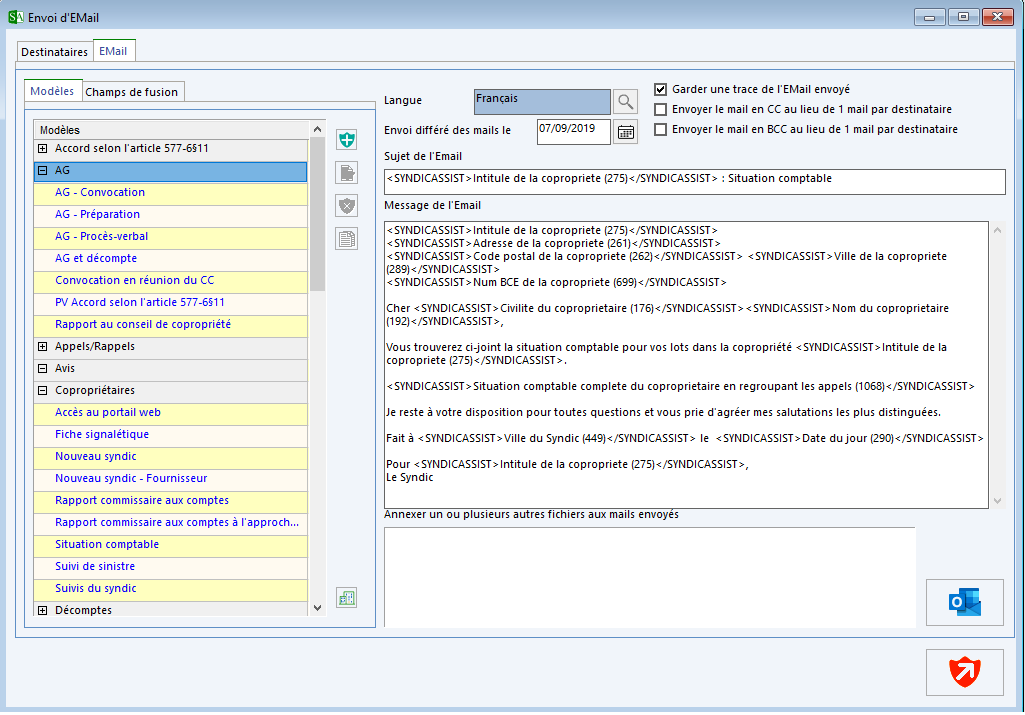Click the Langue field showing Français
1025x715 pixels.
tap(542, 101)
